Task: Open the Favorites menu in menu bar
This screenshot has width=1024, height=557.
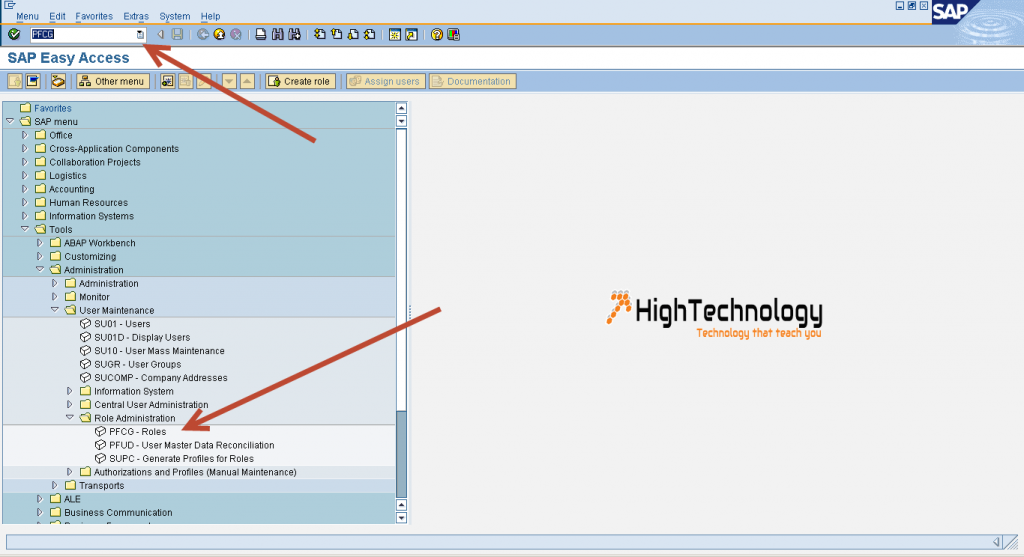Action: 94,16
